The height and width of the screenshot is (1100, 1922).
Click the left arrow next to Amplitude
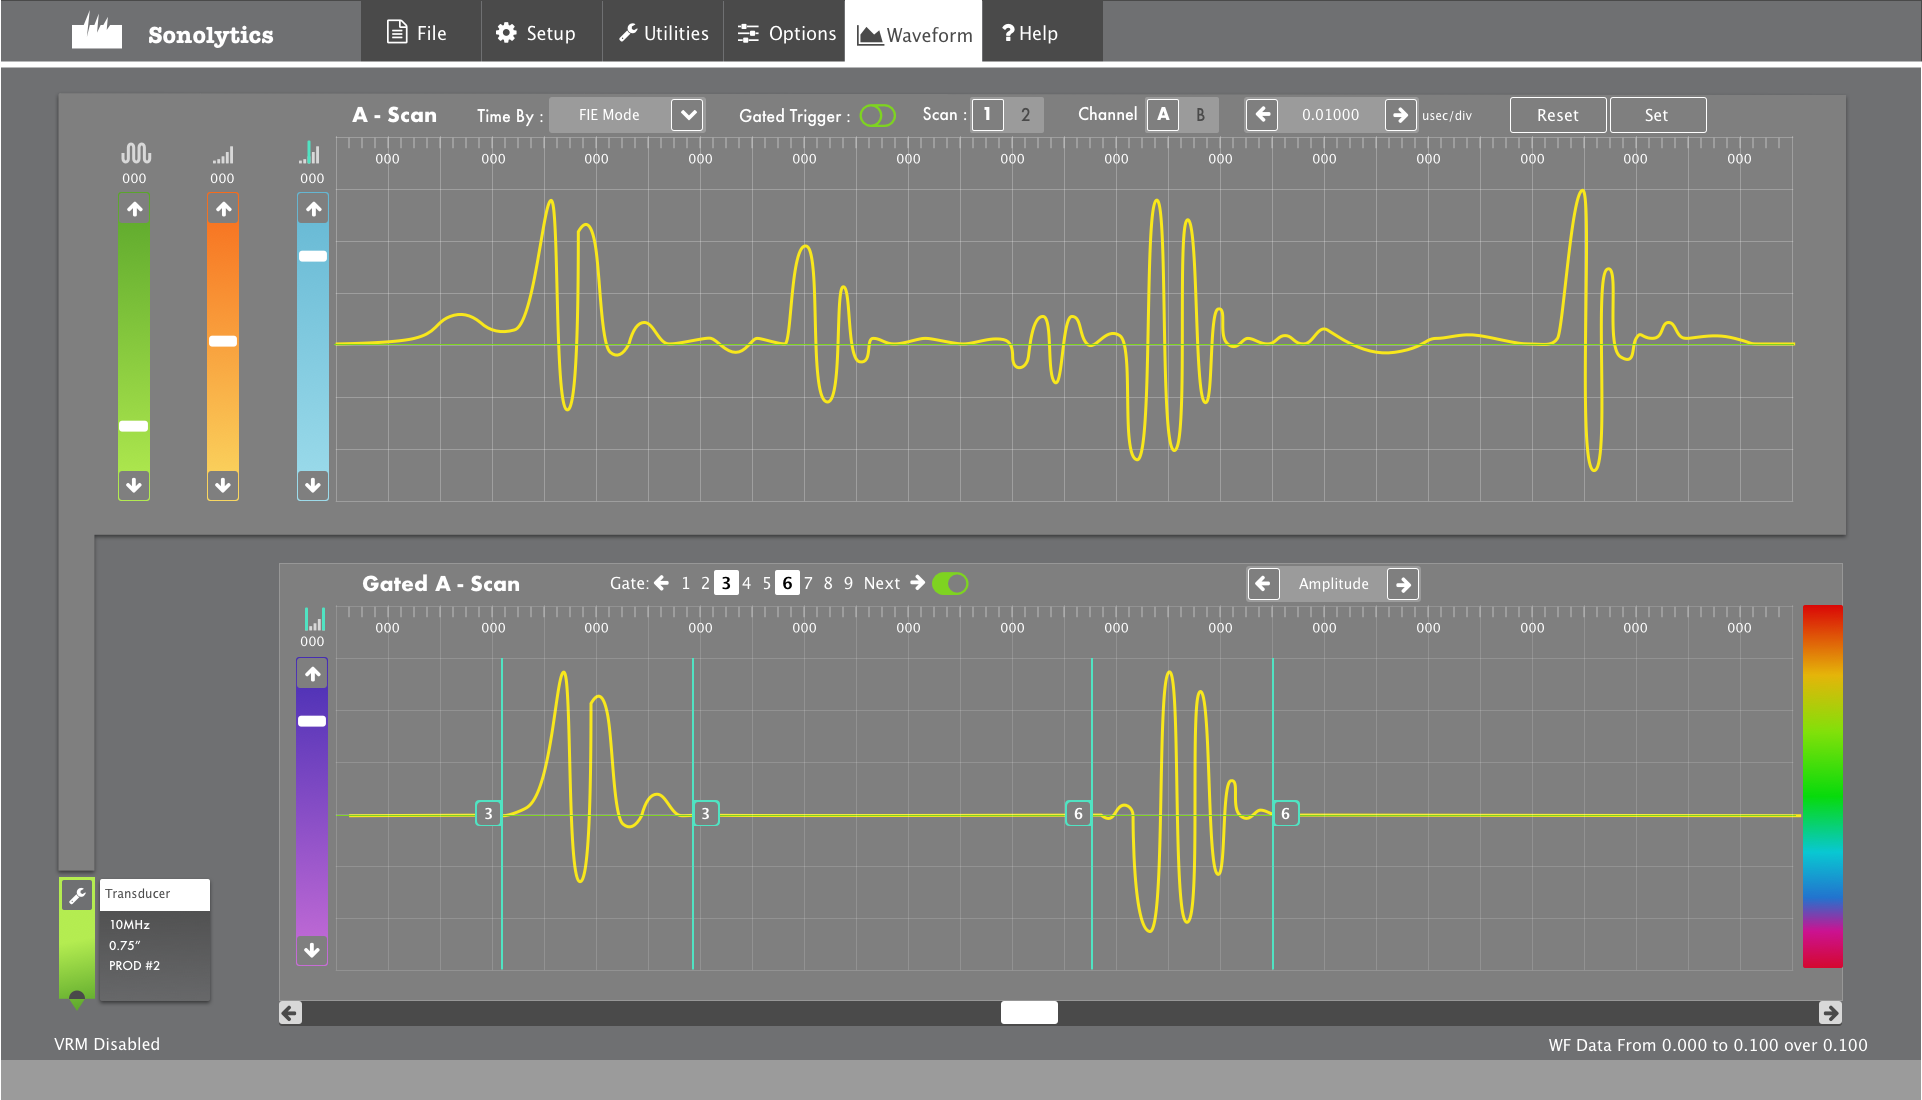(x=1263, y=584)
